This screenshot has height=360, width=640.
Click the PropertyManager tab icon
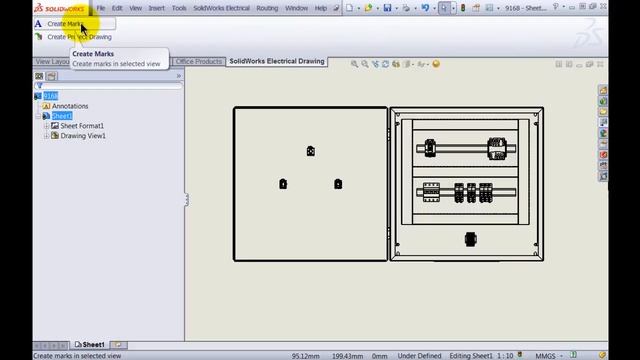coord(51,76)
